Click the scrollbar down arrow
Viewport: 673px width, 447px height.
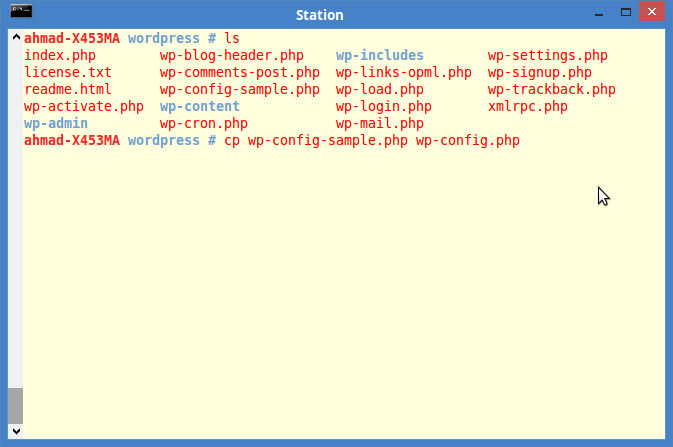tap(16, 431)
